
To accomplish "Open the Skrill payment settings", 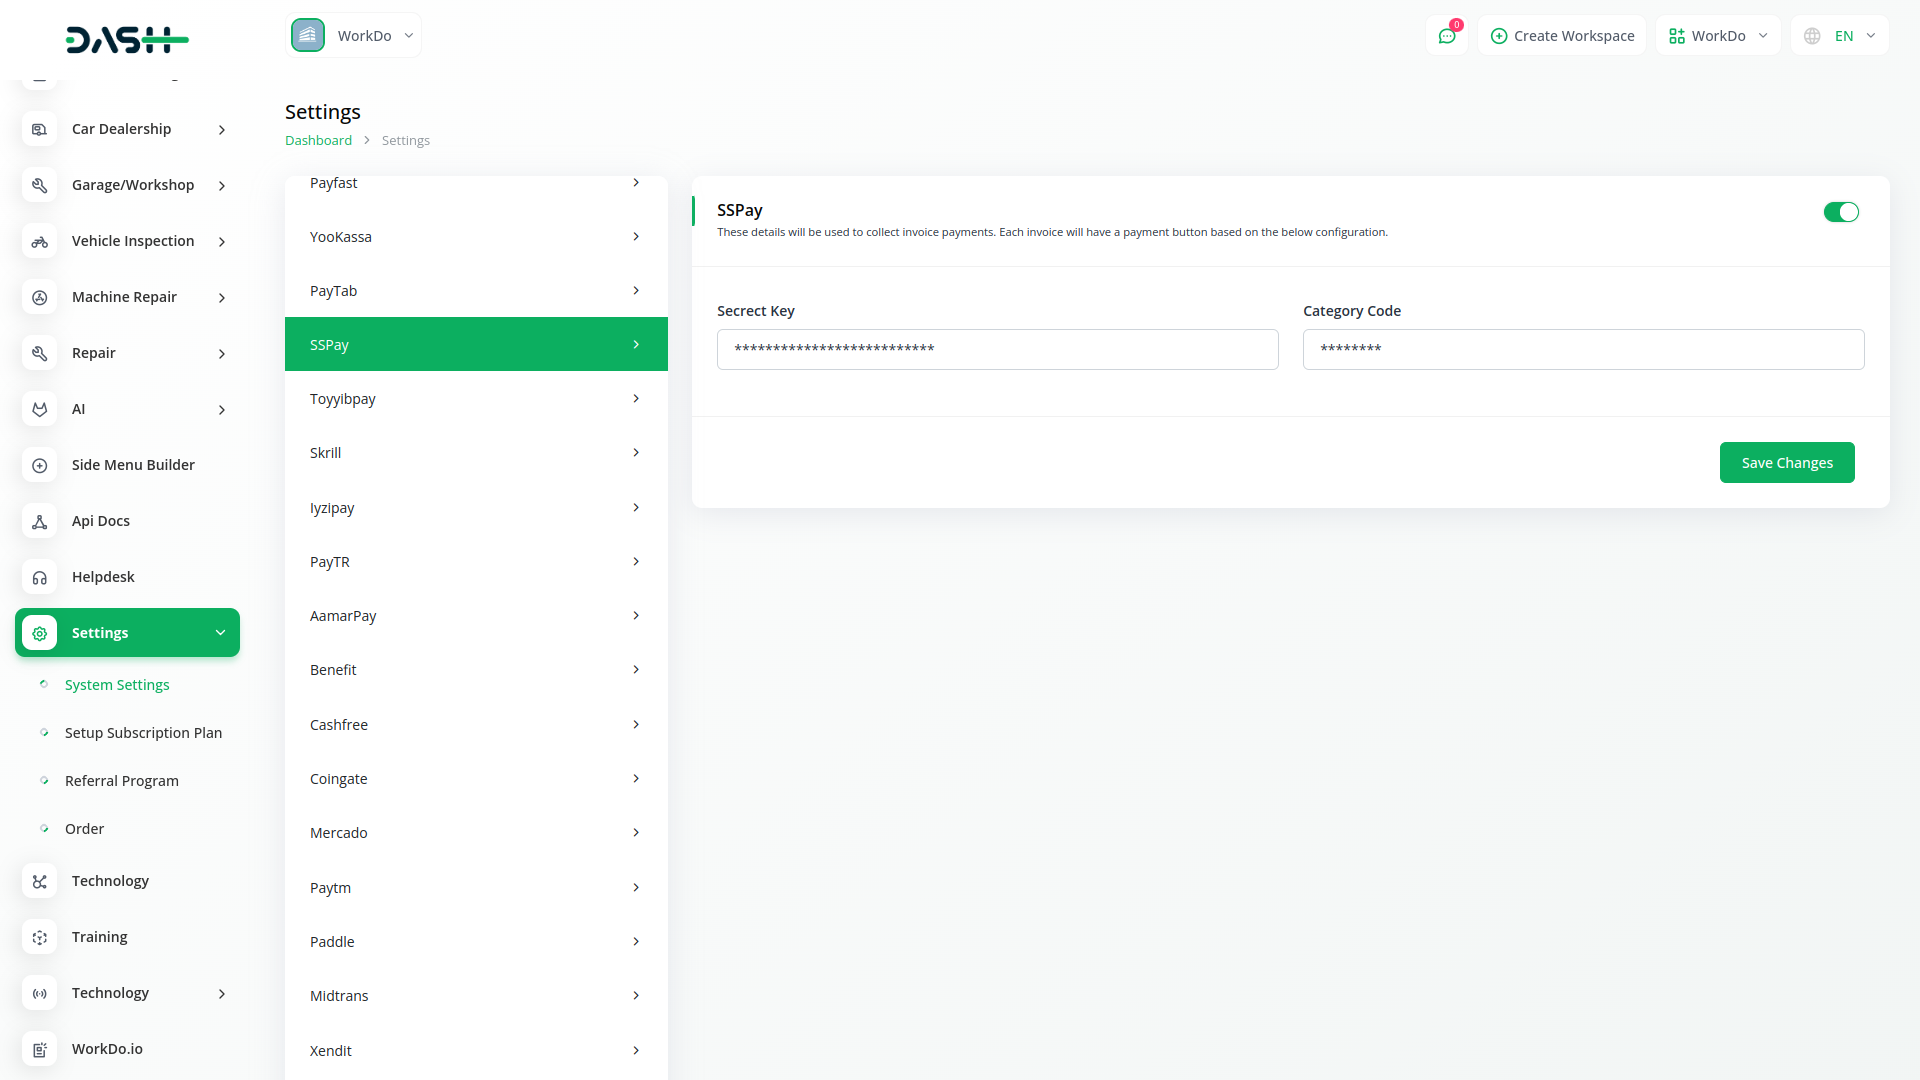I will (476, 453).
